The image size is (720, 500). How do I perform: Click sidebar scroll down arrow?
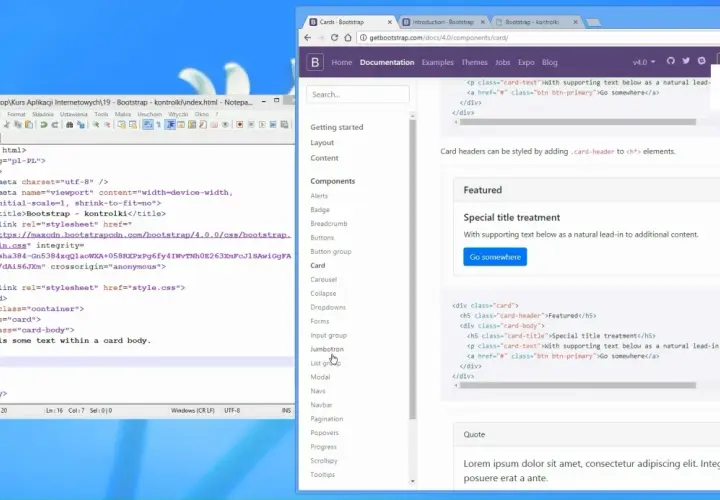[412, 481]
